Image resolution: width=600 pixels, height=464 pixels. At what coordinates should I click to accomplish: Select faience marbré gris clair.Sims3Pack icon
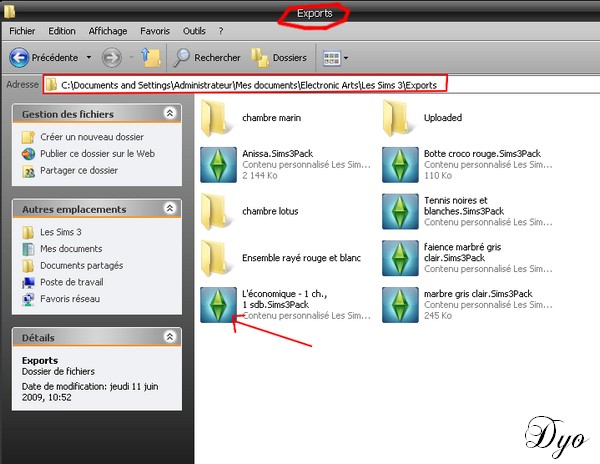(x=400, y=258)
